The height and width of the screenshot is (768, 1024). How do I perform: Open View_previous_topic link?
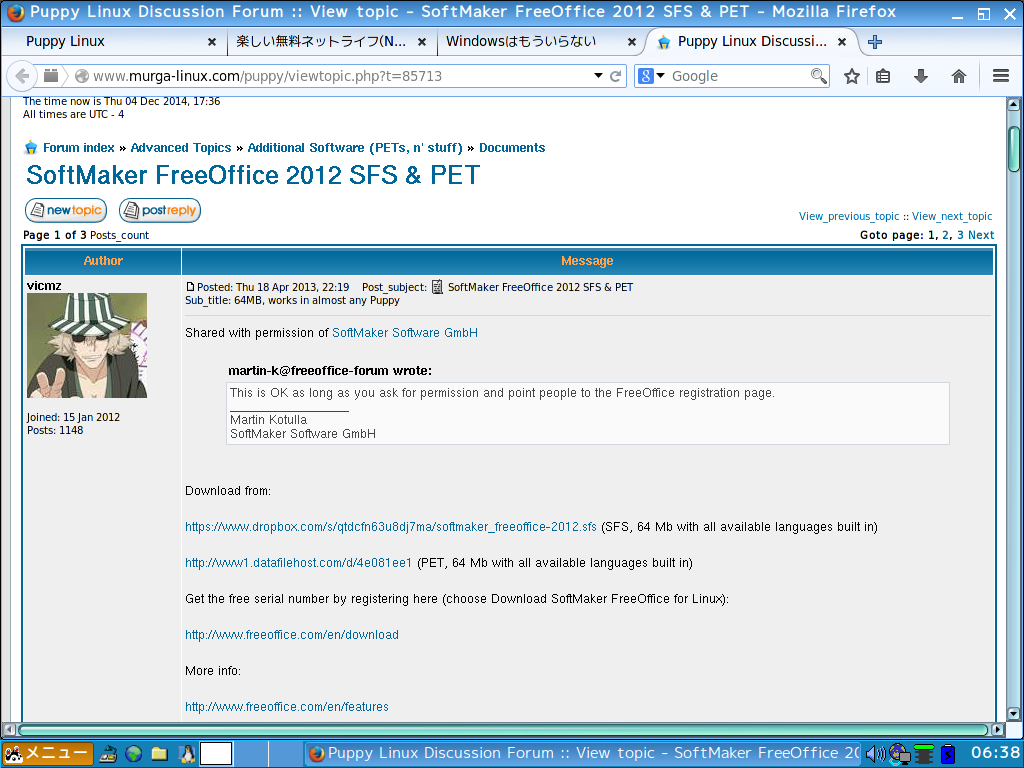(x=849, y=216)
